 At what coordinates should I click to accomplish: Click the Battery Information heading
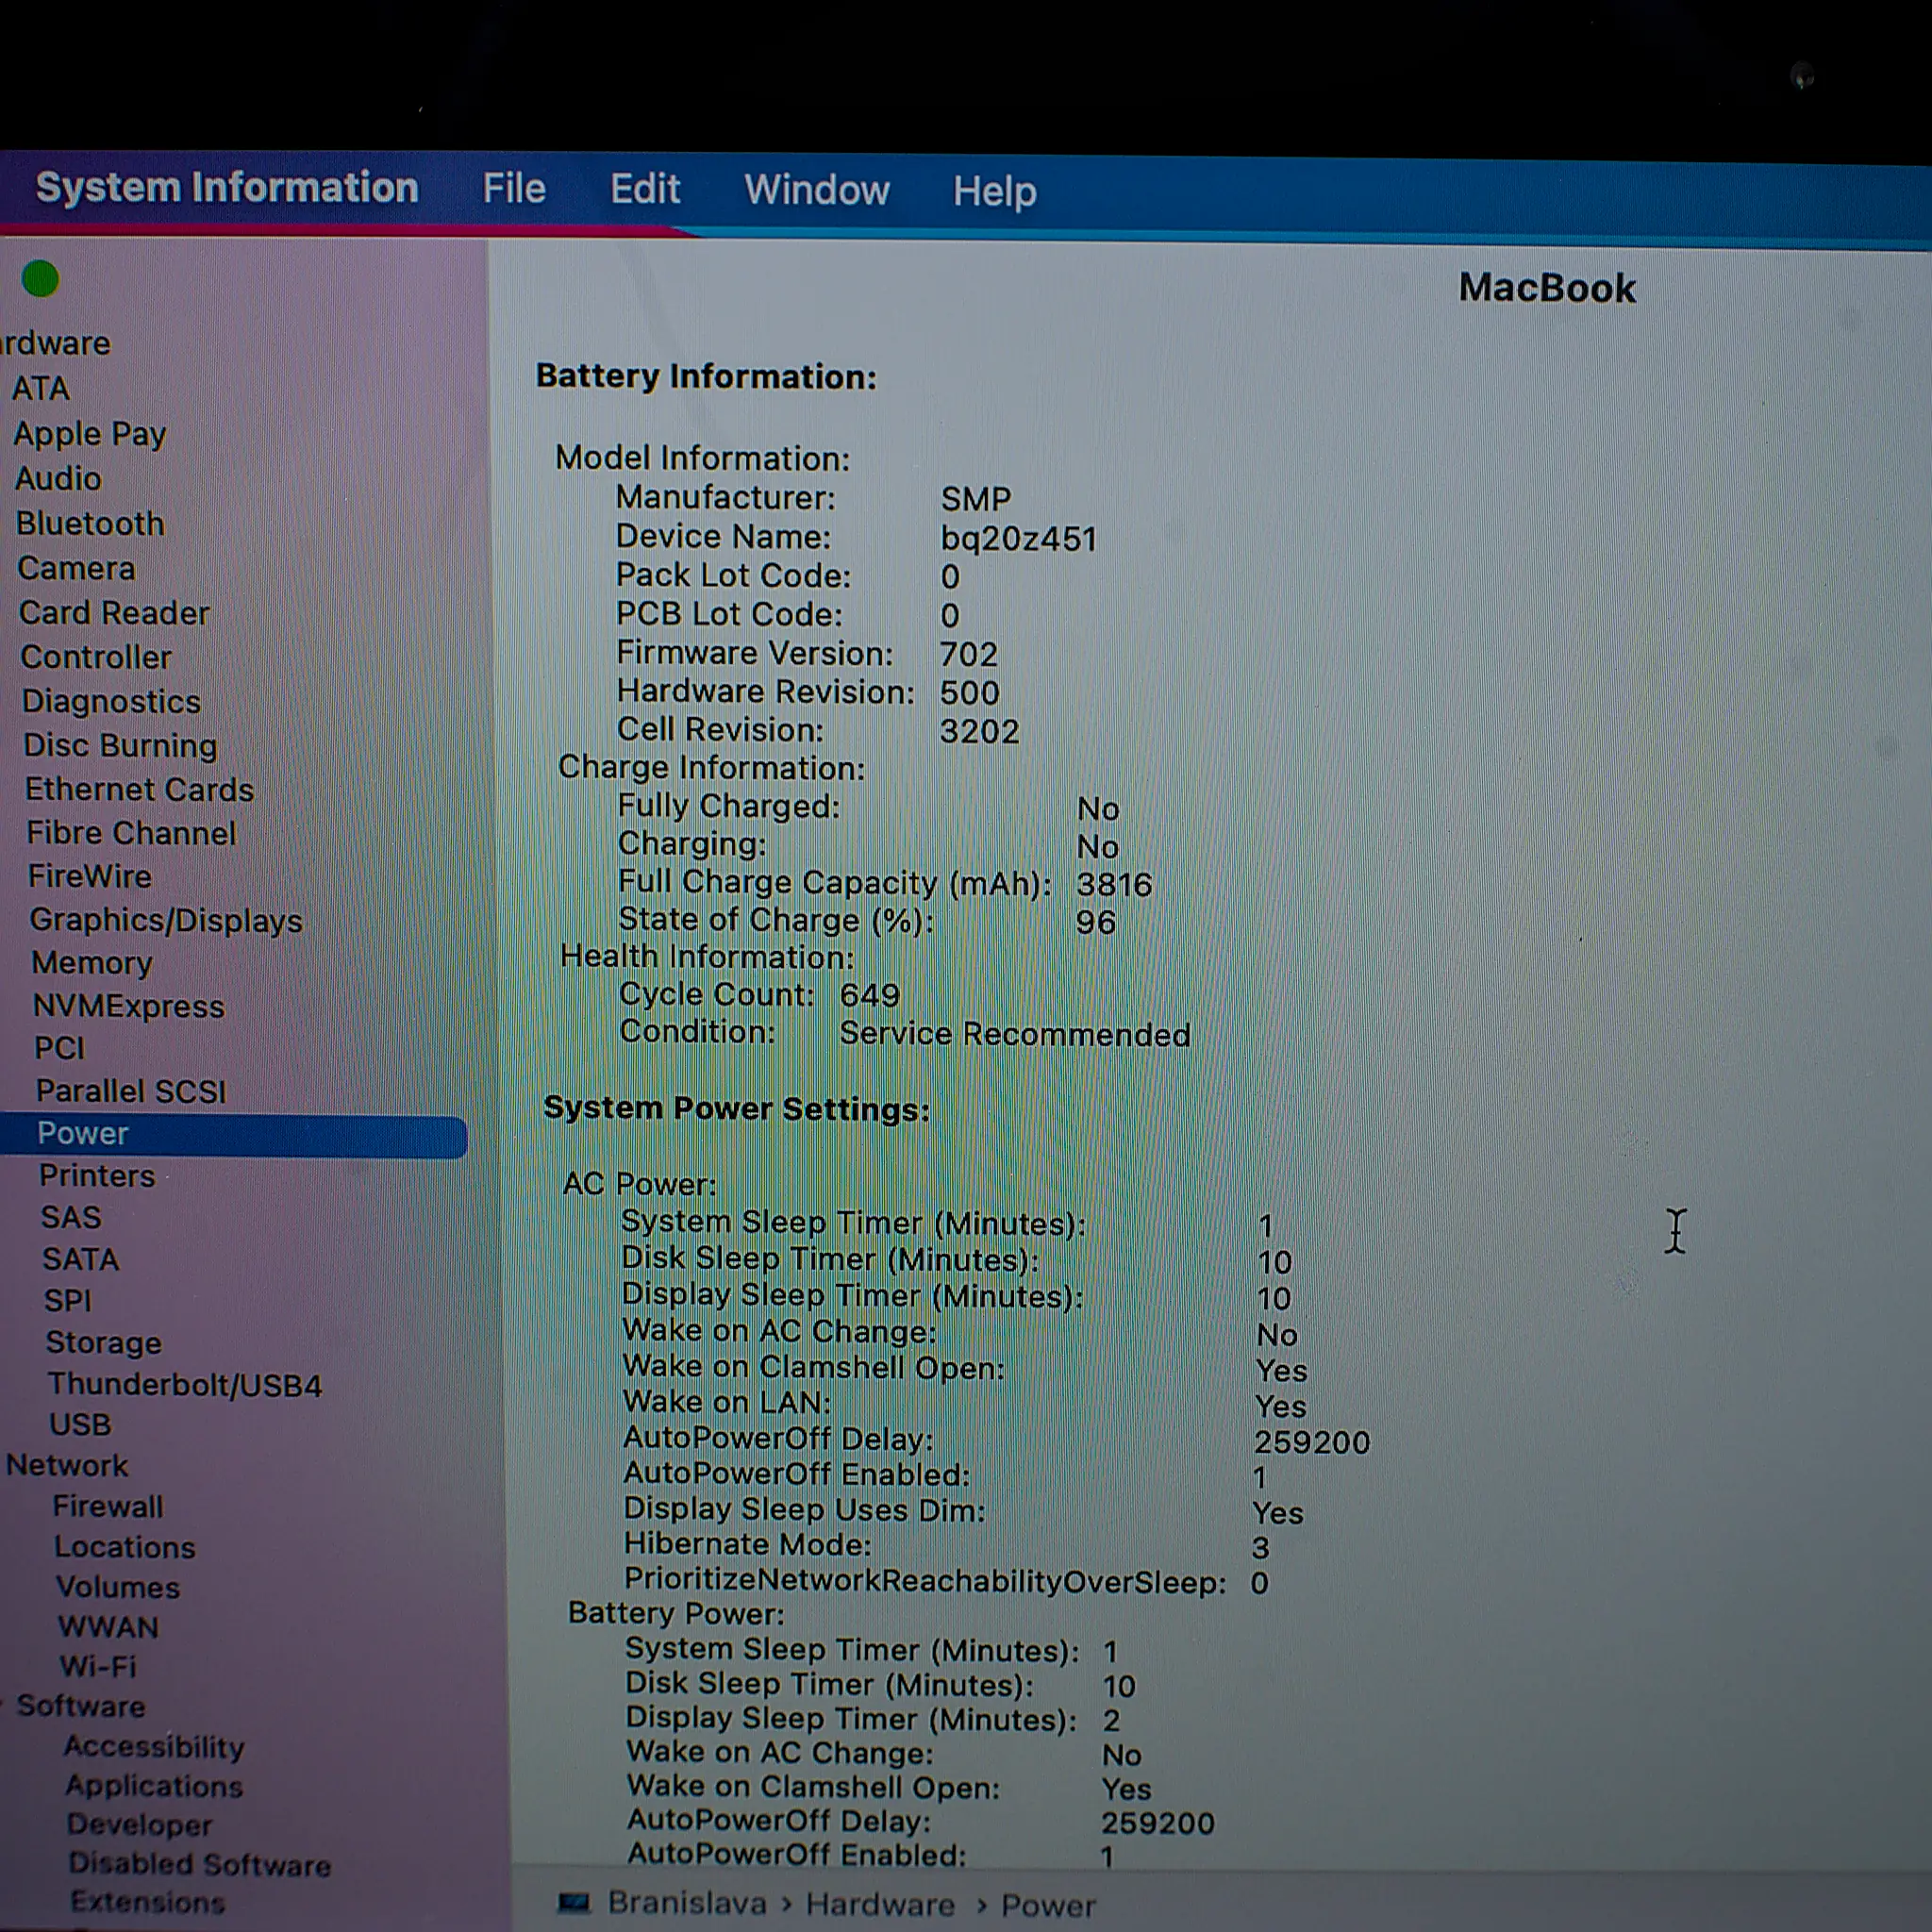pos(706,376)
